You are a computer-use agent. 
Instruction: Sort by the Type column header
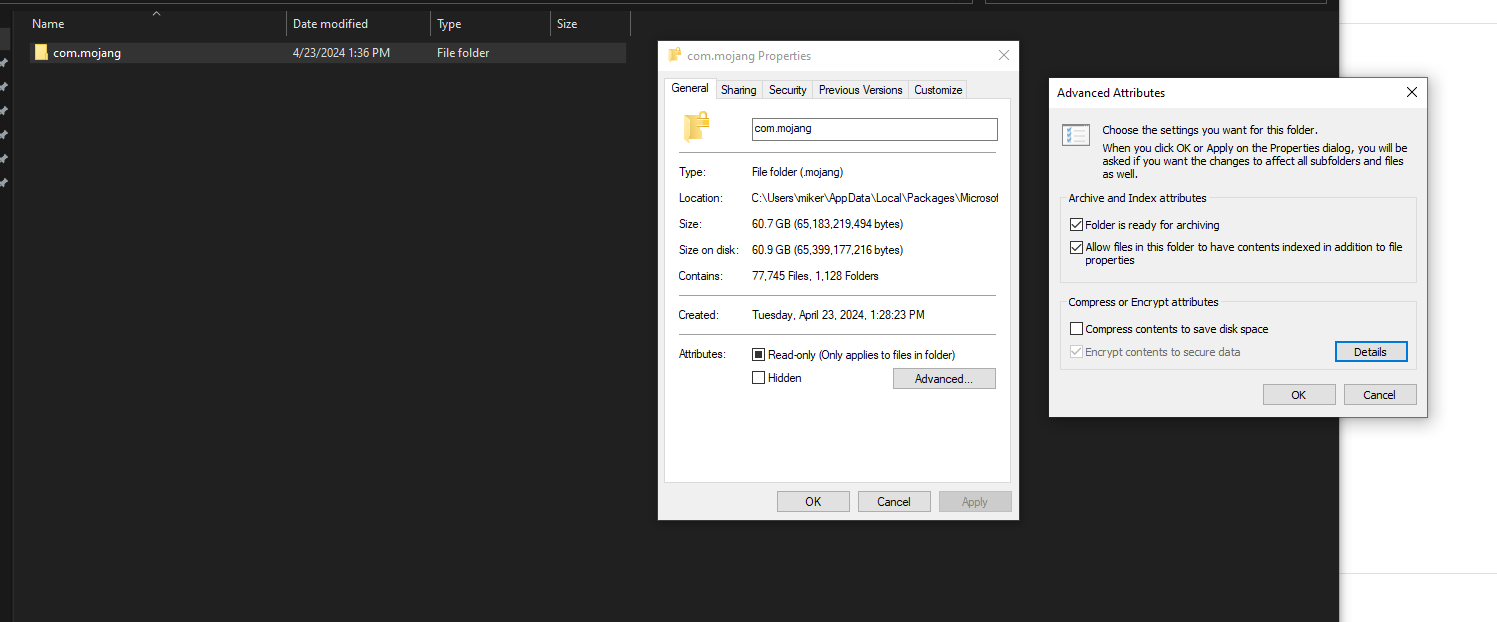click(x=491, y=24)
